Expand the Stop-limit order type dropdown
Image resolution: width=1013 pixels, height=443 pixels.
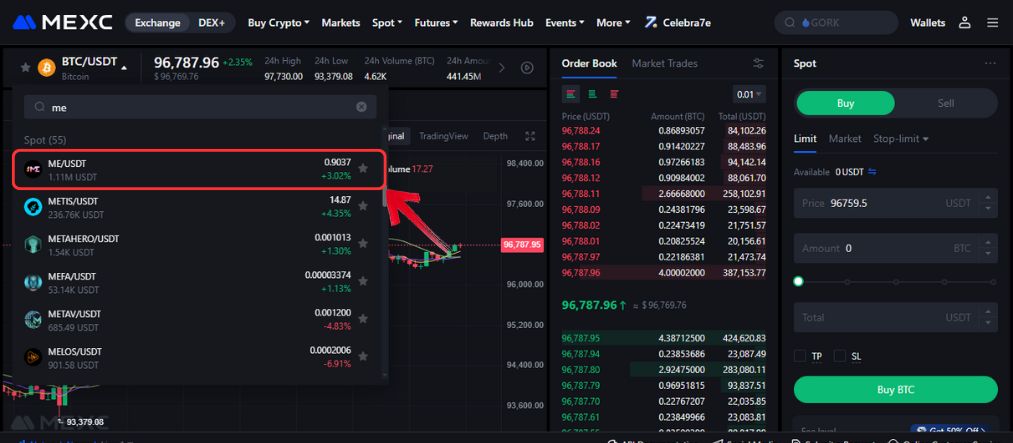tap(901, 138)
